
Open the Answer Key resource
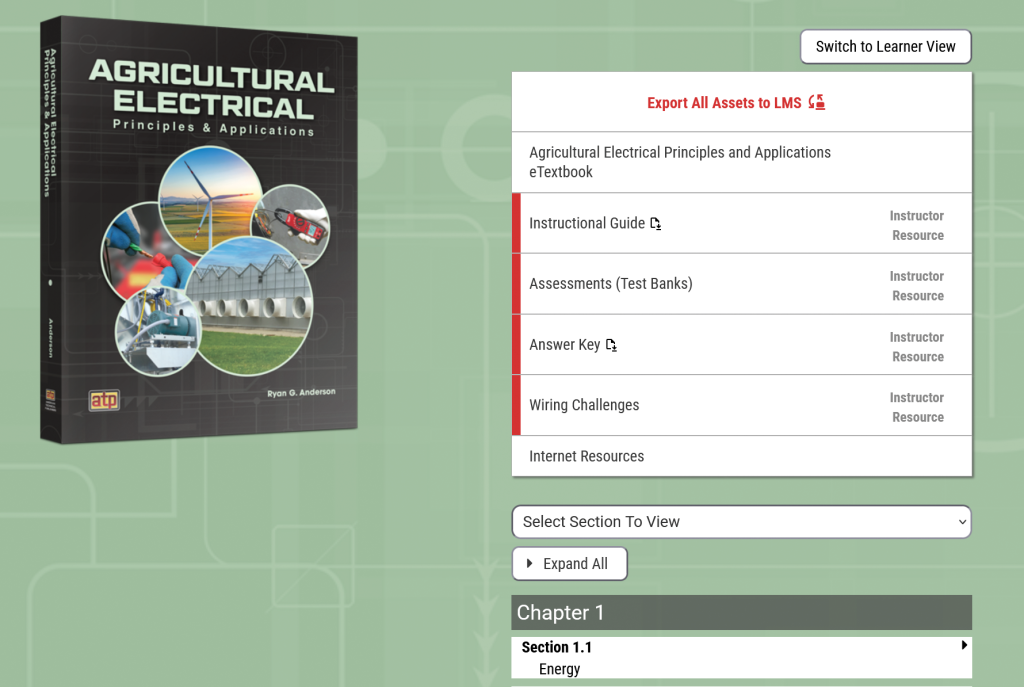(x=564, y=344)
